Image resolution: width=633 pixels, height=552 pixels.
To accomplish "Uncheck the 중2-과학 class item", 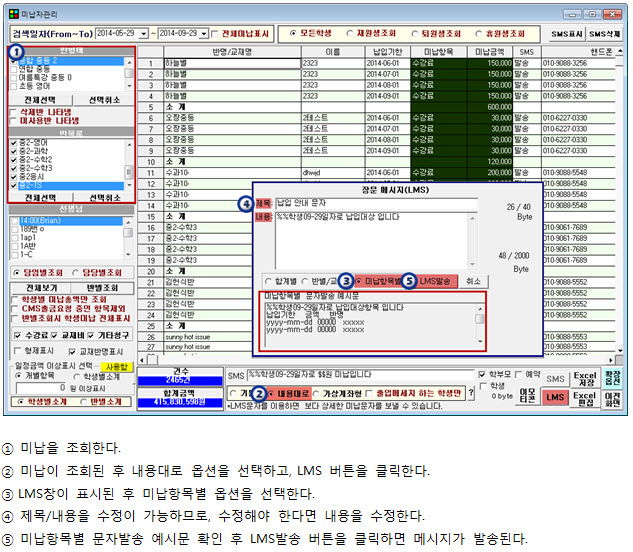I will click(x=14, y=151).
